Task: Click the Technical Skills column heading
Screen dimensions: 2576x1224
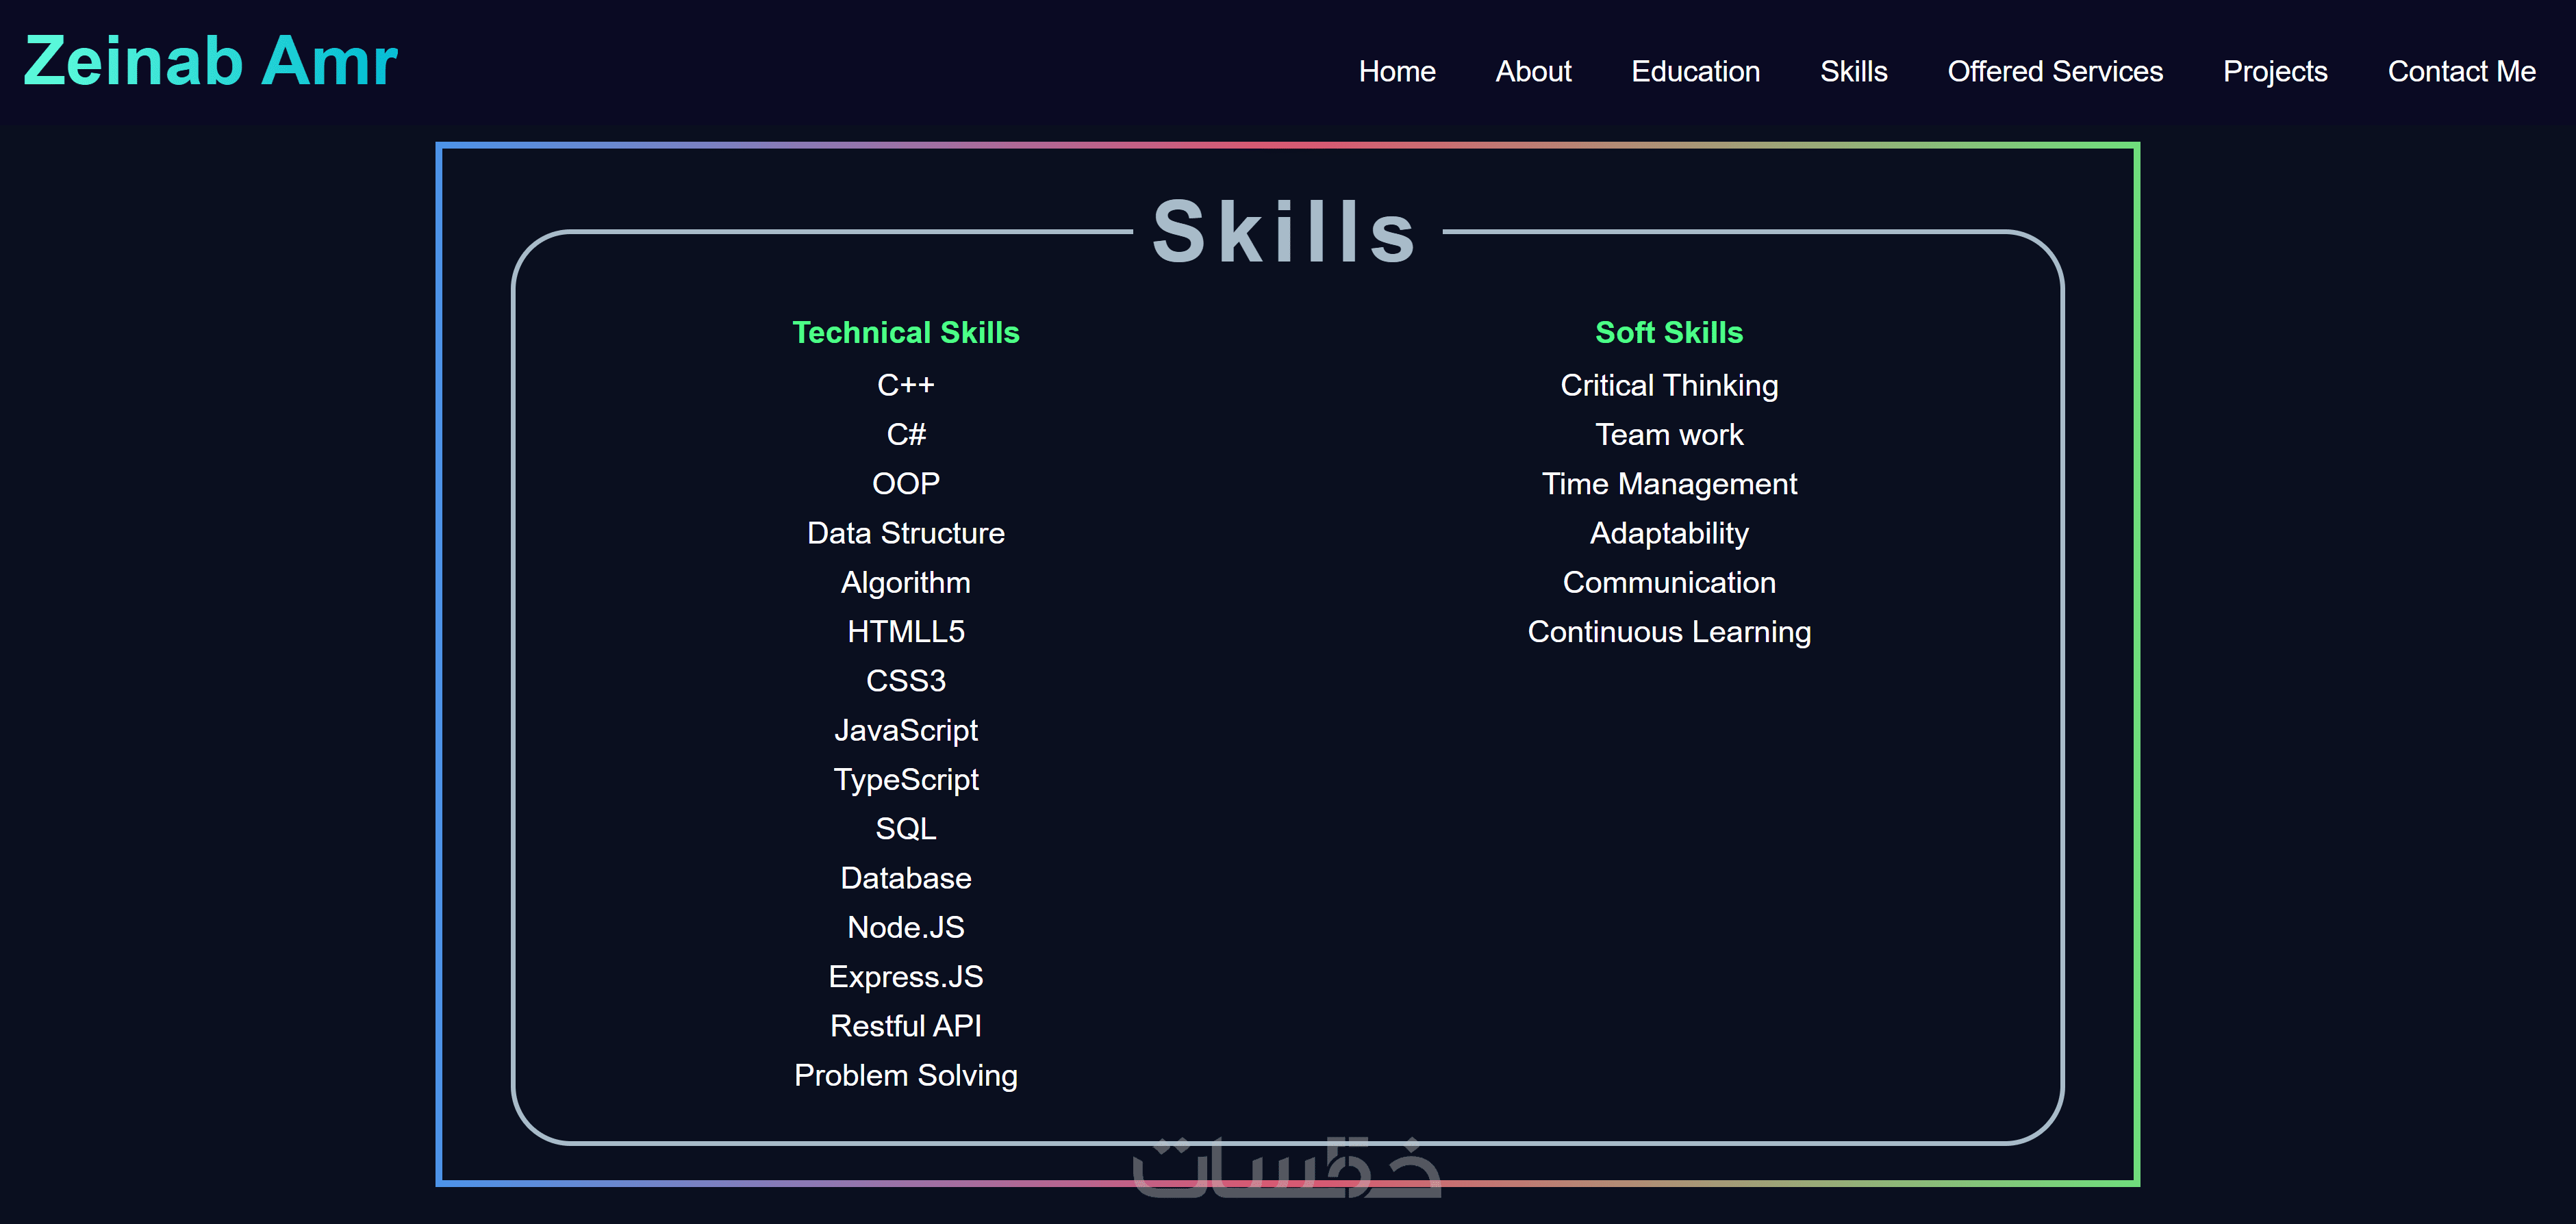Action: click(905, 333)
